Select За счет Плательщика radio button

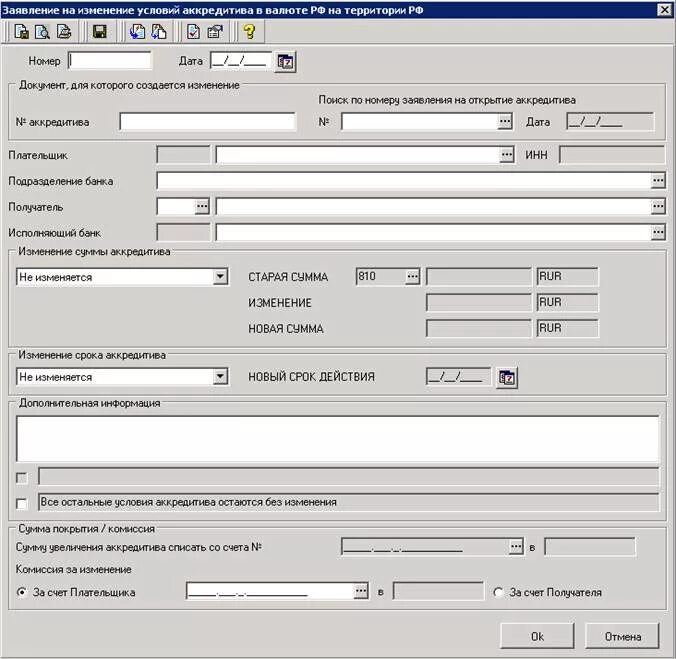pos(22,592)
